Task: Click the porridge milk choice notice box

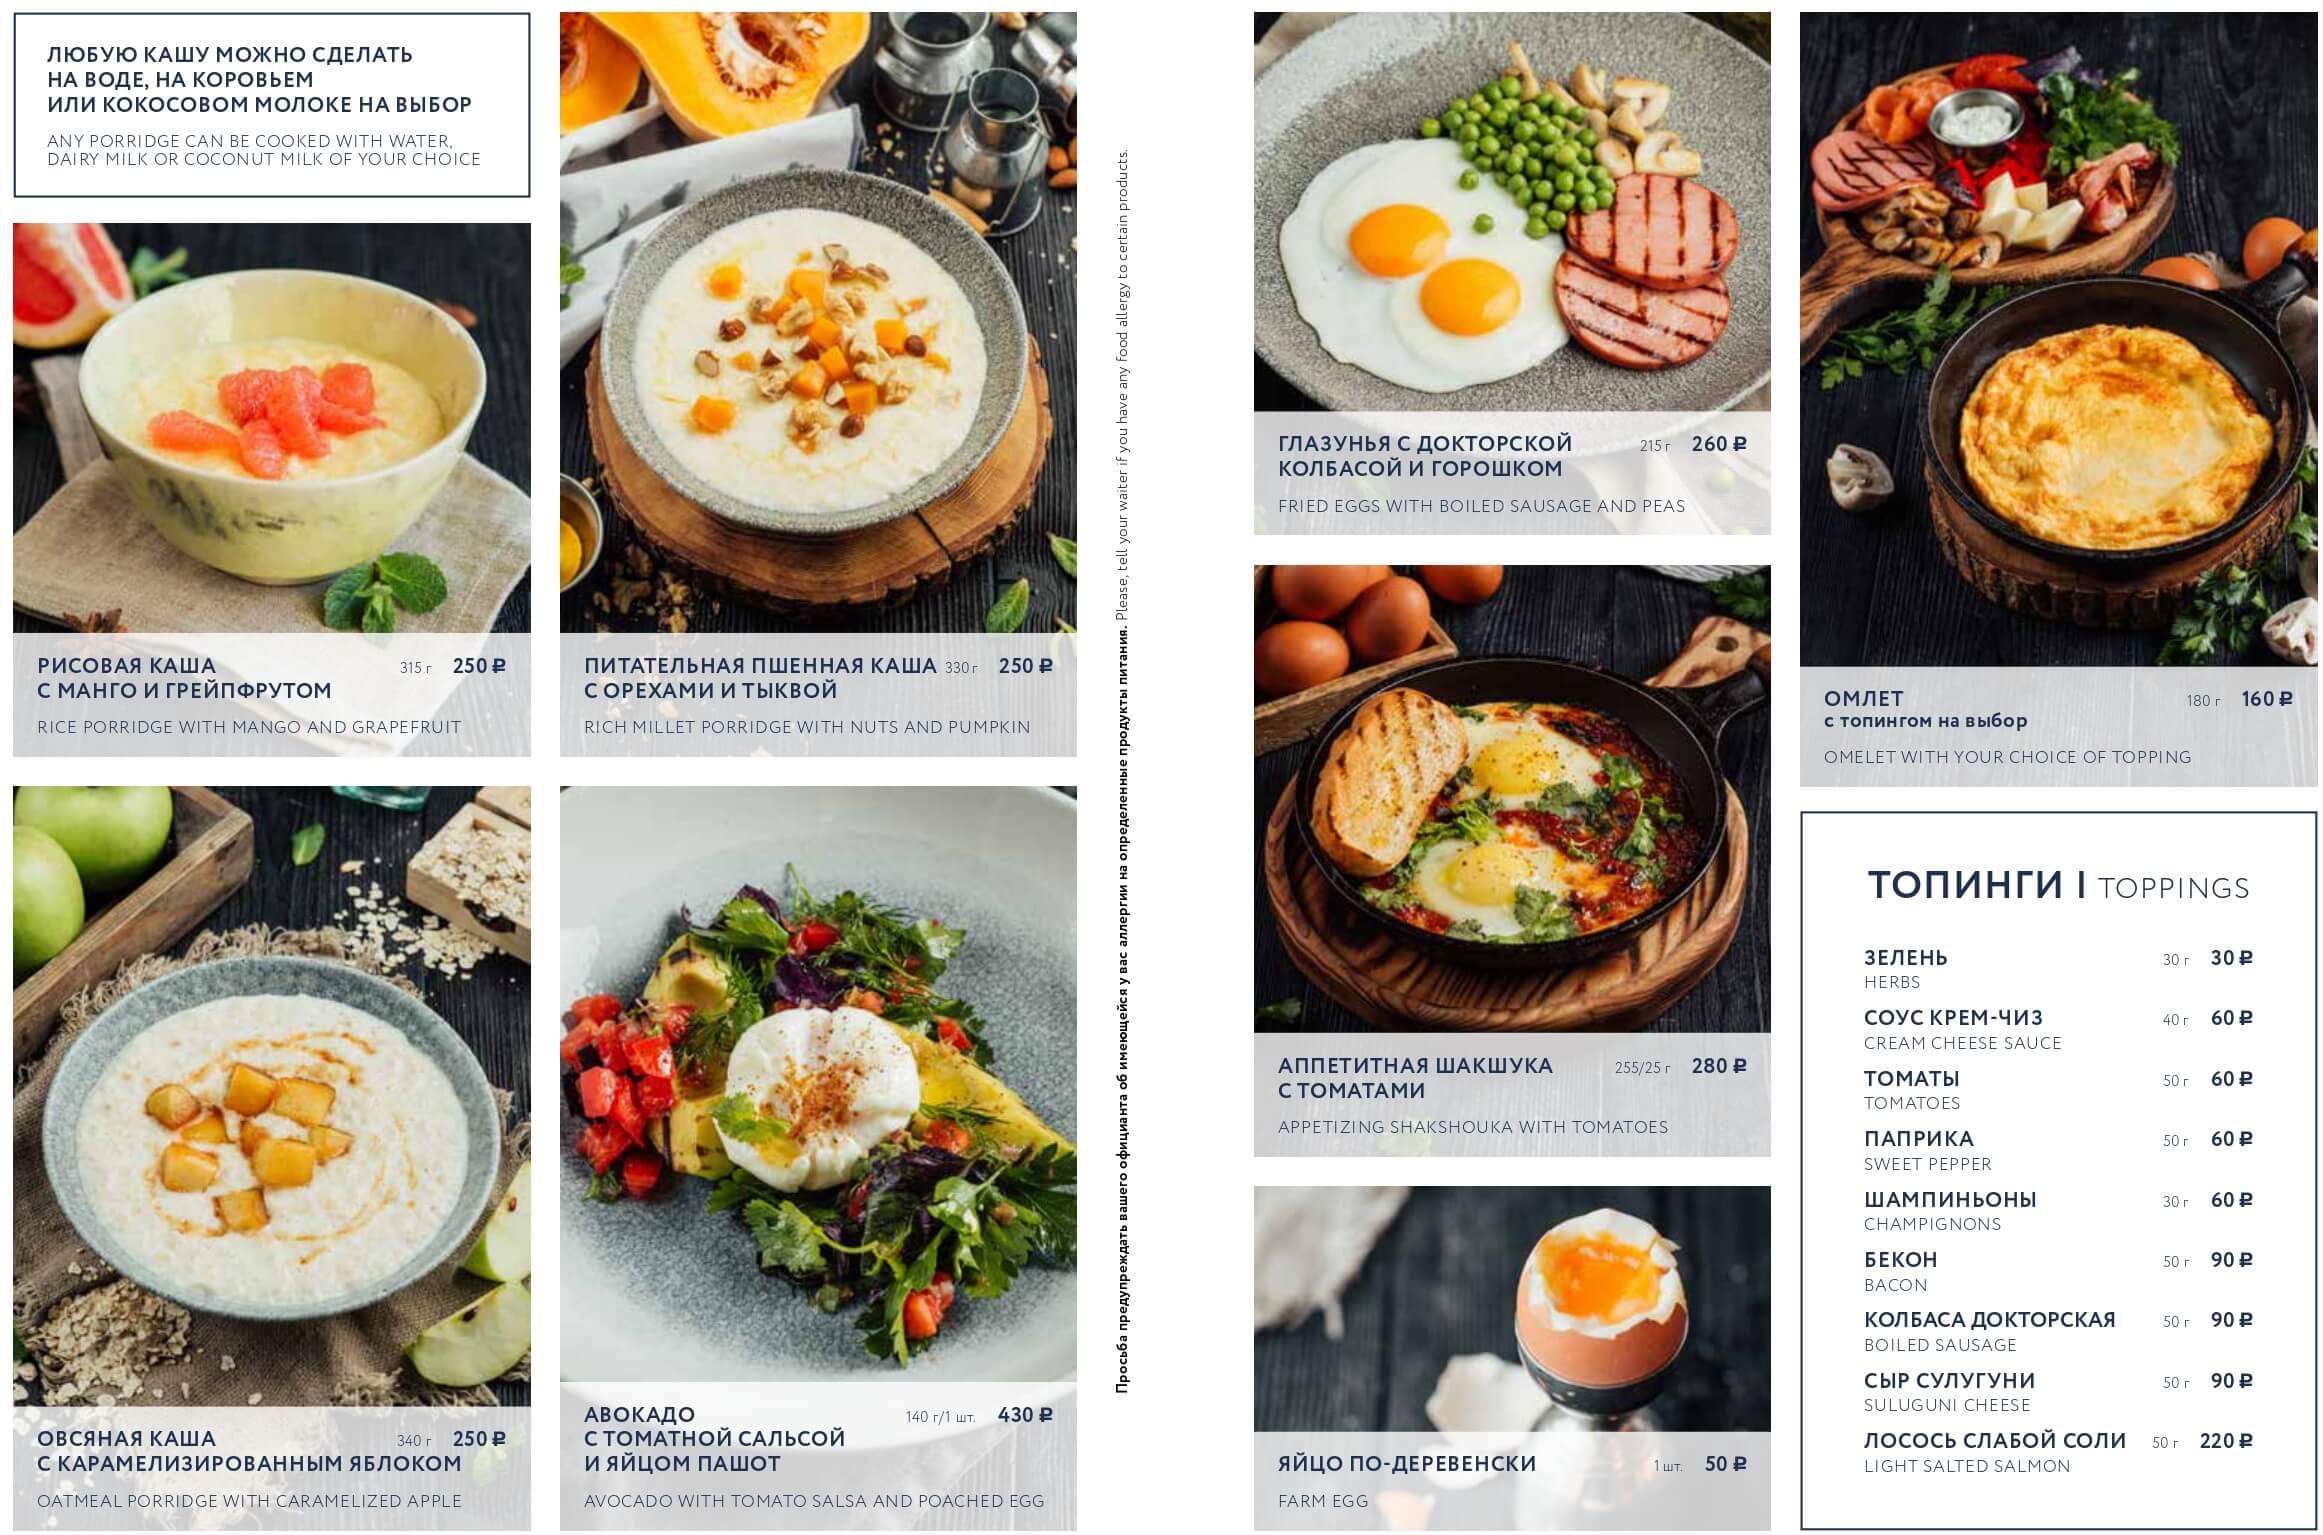Action: point(271,105)
